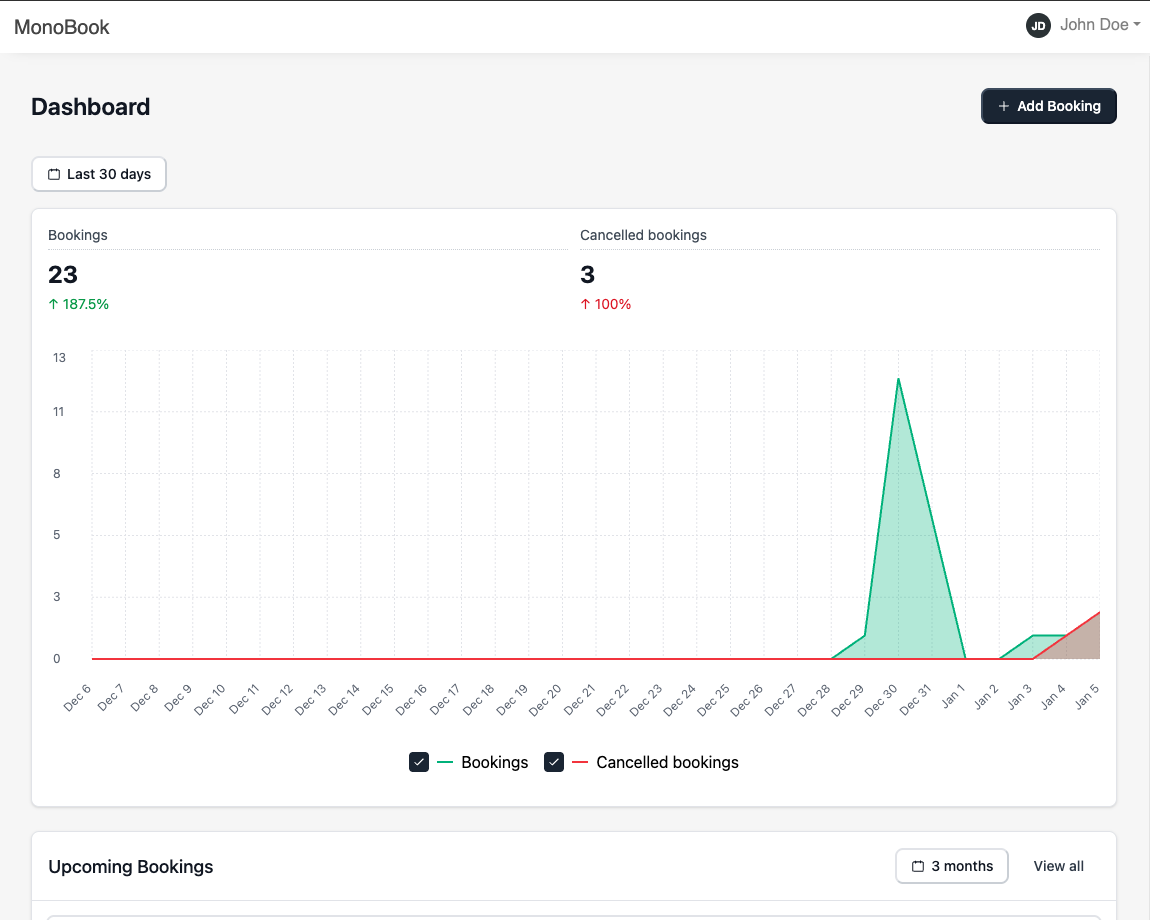Image resolution: width=1150 pixels, height=920 pixels.
Task: Click the Add Booking button
Action: click(x=1048, y=106)
